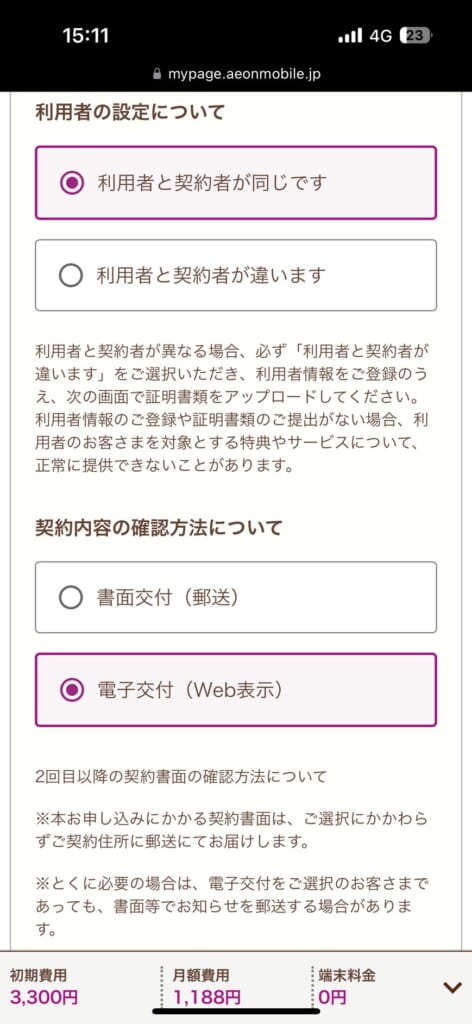Tap the 15:11 clock in status bar

(86, 36)
